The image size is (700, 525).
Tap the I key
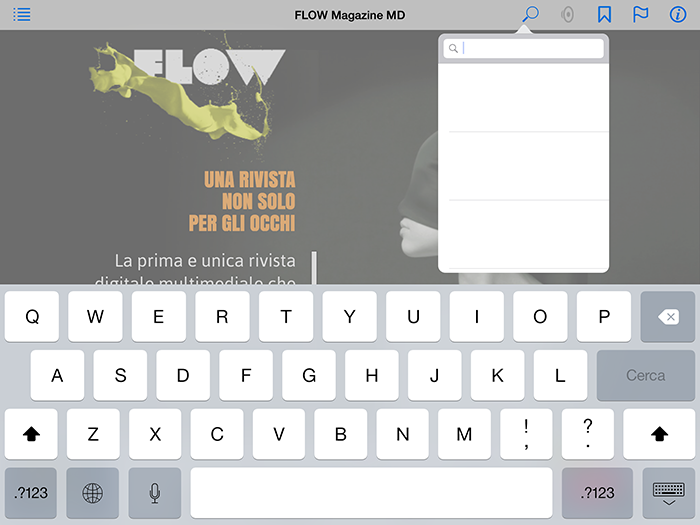click(x=477, y=317)
